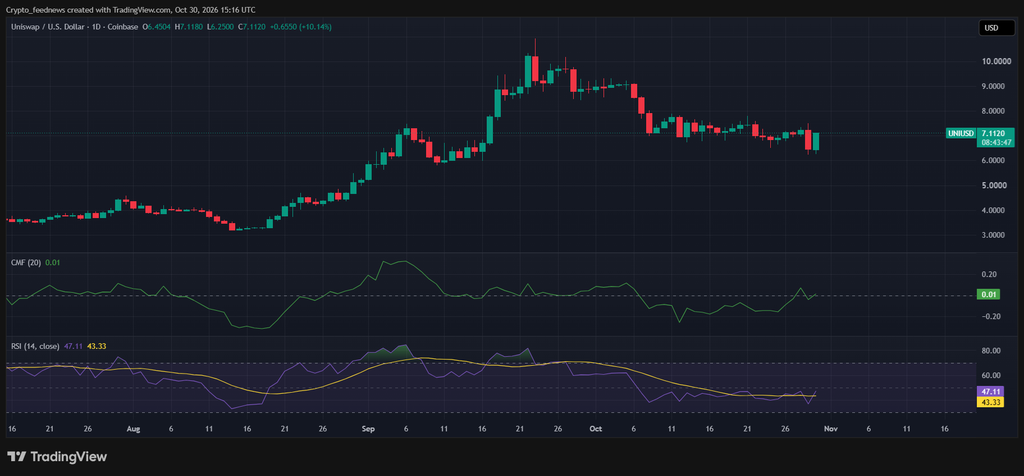Click the Nov label on the time axis
Viewport: 1024px width, 476px height.
click(x=830, y=429)
